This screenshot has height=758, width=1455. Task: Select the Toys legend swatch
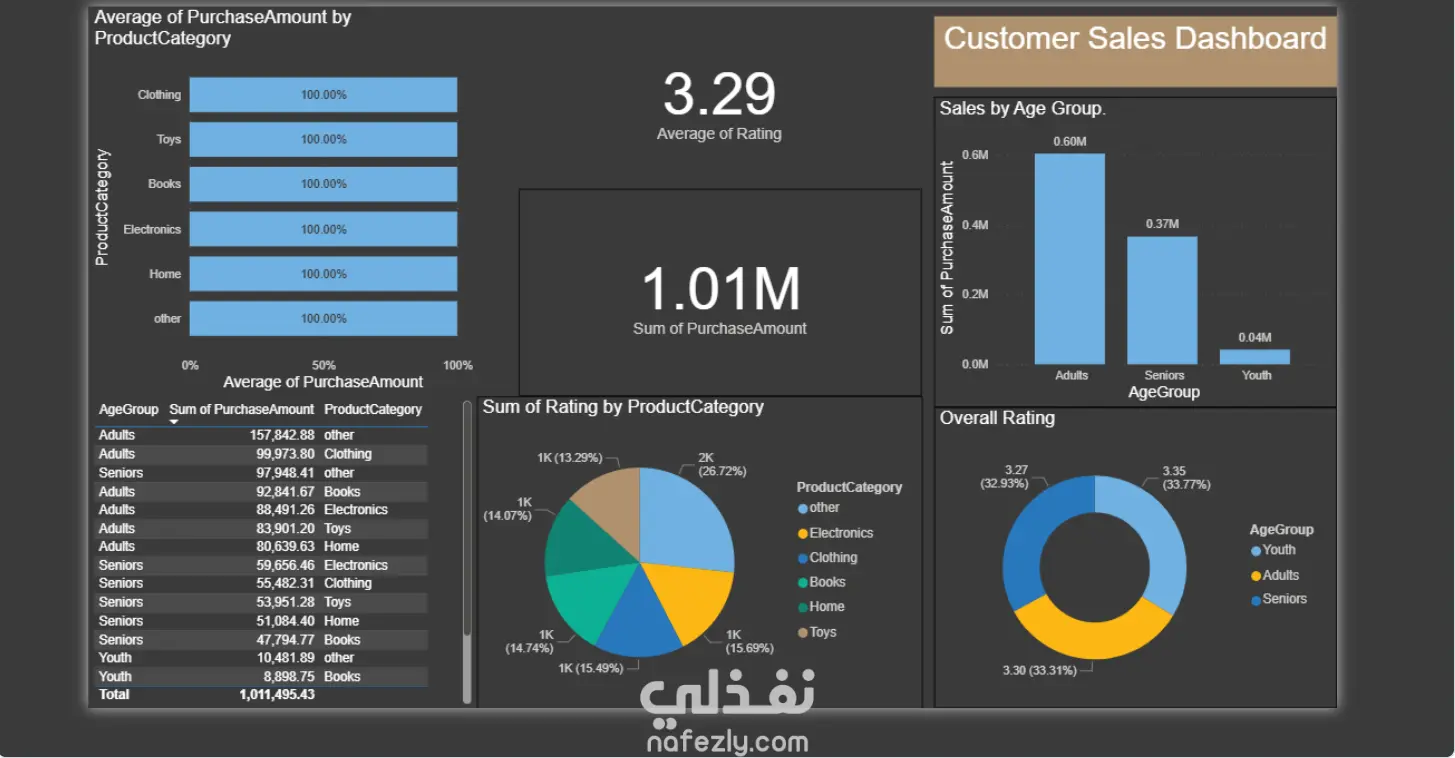[803, 632]
